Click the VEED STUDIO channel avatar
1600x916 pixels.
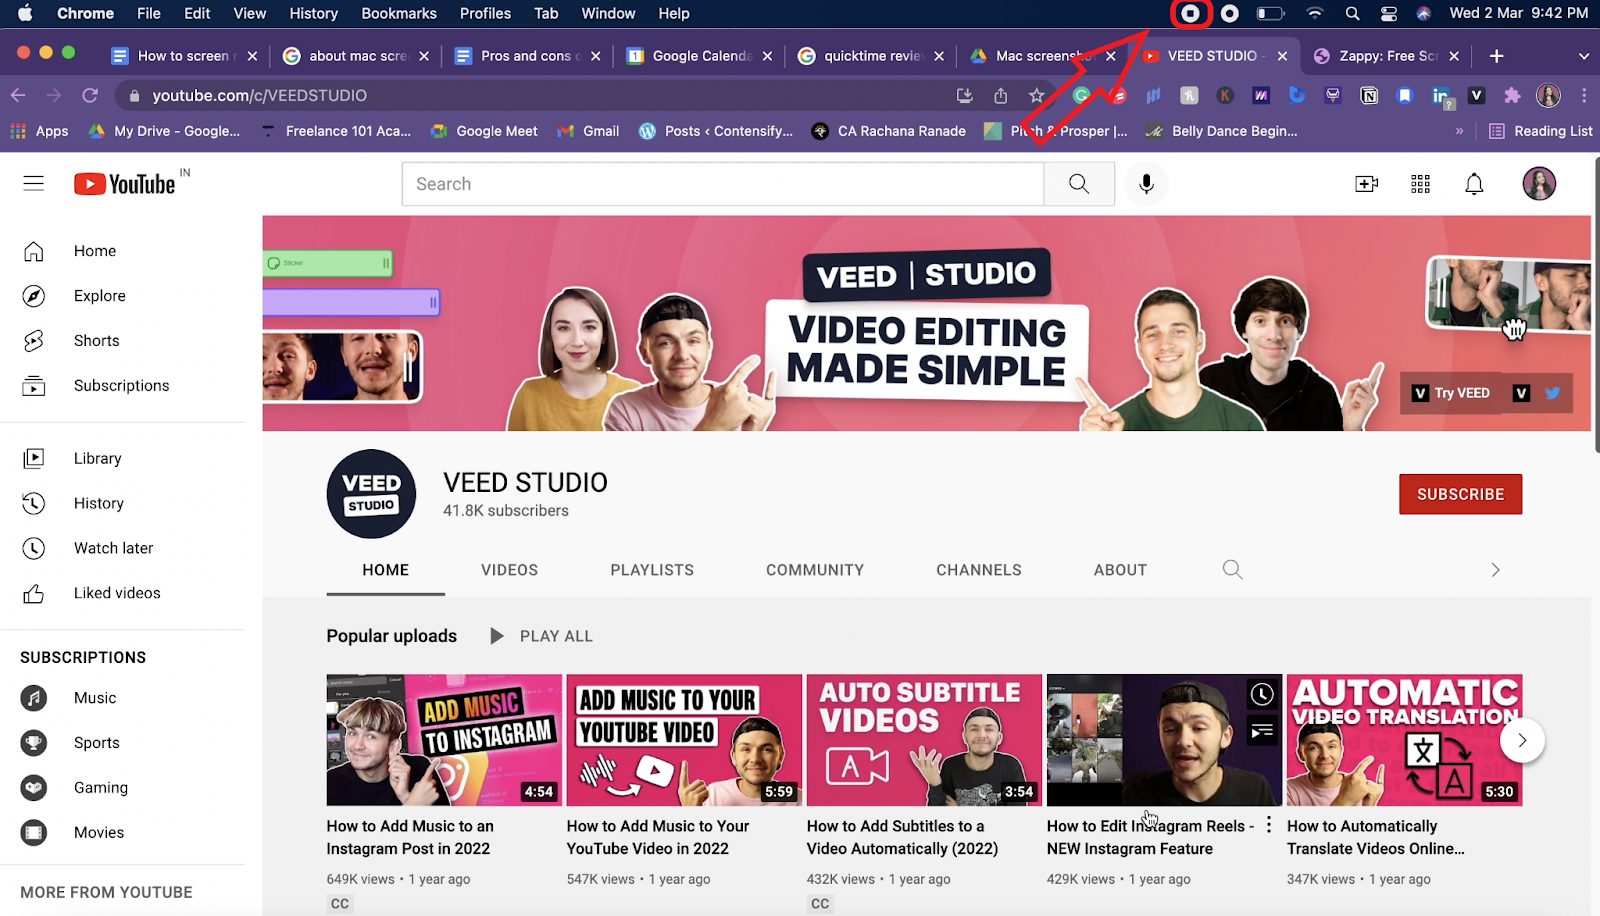371,494
